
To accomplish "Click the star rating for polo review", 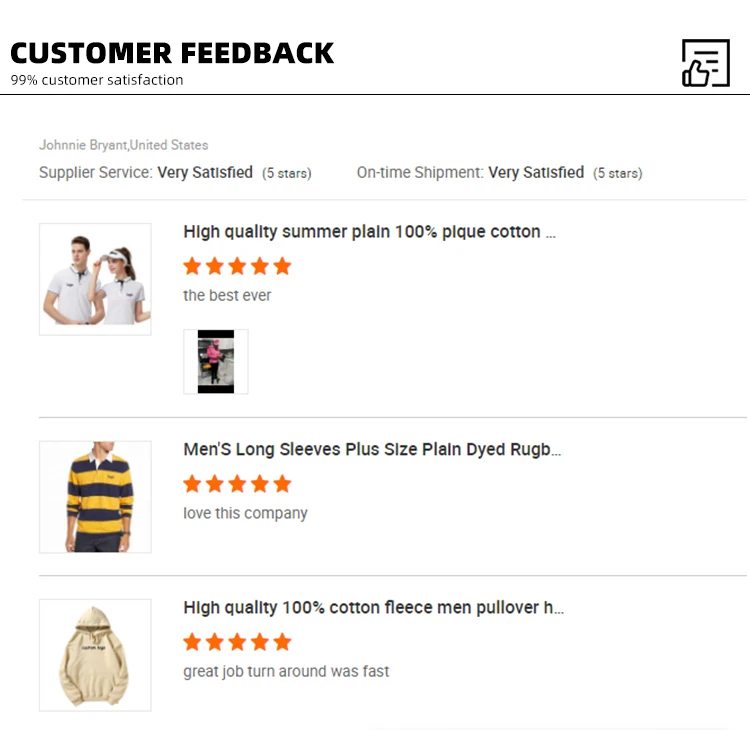I will click(x=237, y=266).
